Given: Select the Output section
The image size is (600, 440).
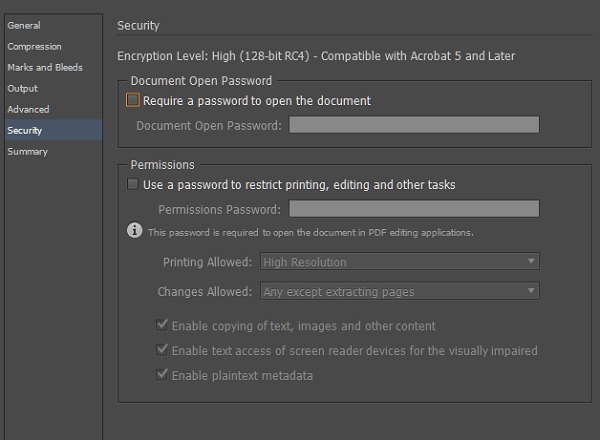Looking at the screenshot, I should coord(22,88).
